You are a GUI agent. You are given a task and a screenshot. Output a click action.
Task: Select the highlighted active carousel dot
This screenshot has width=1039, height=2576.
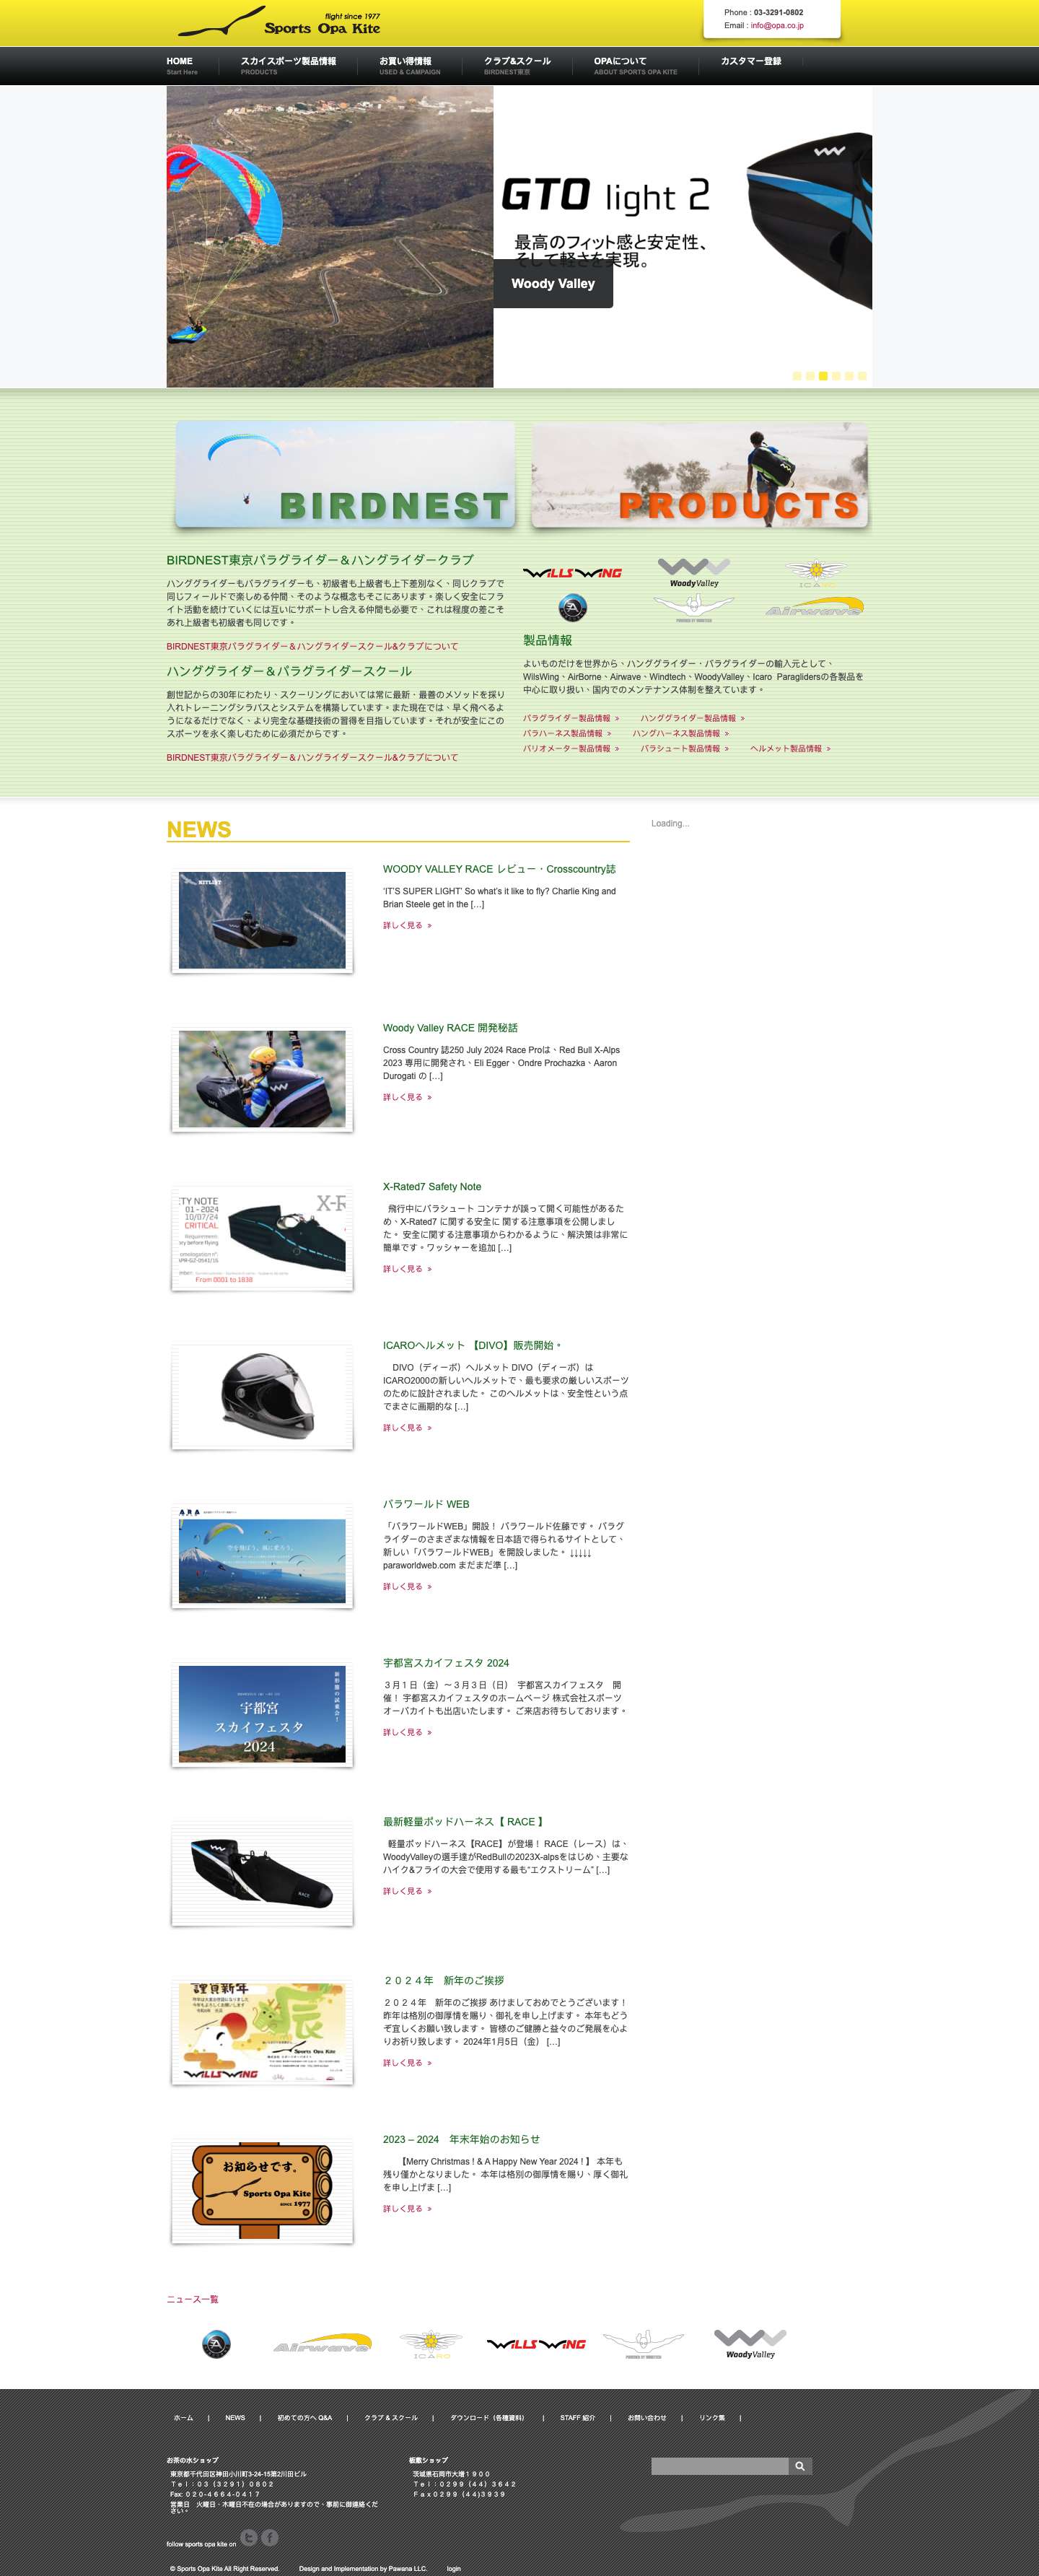click(x=823, y=376)
